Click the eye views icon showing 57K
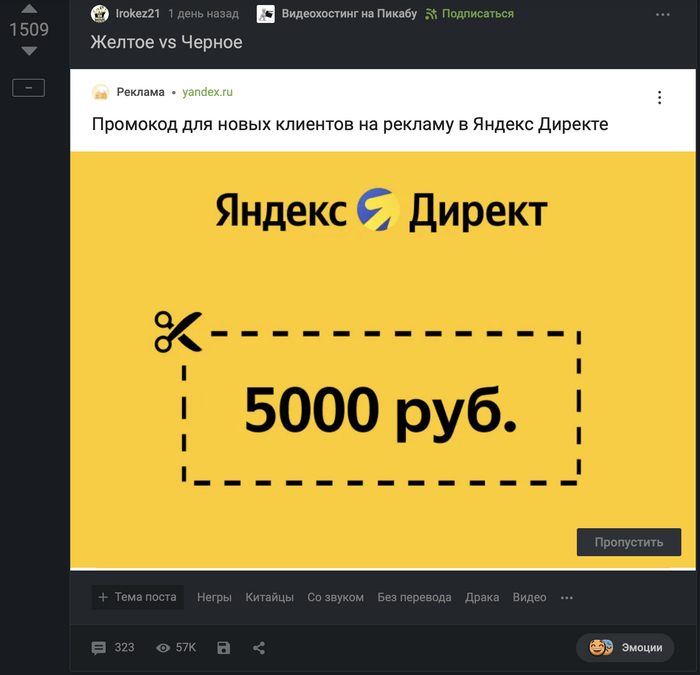700x675 pixels. click(x=163, y=648)
